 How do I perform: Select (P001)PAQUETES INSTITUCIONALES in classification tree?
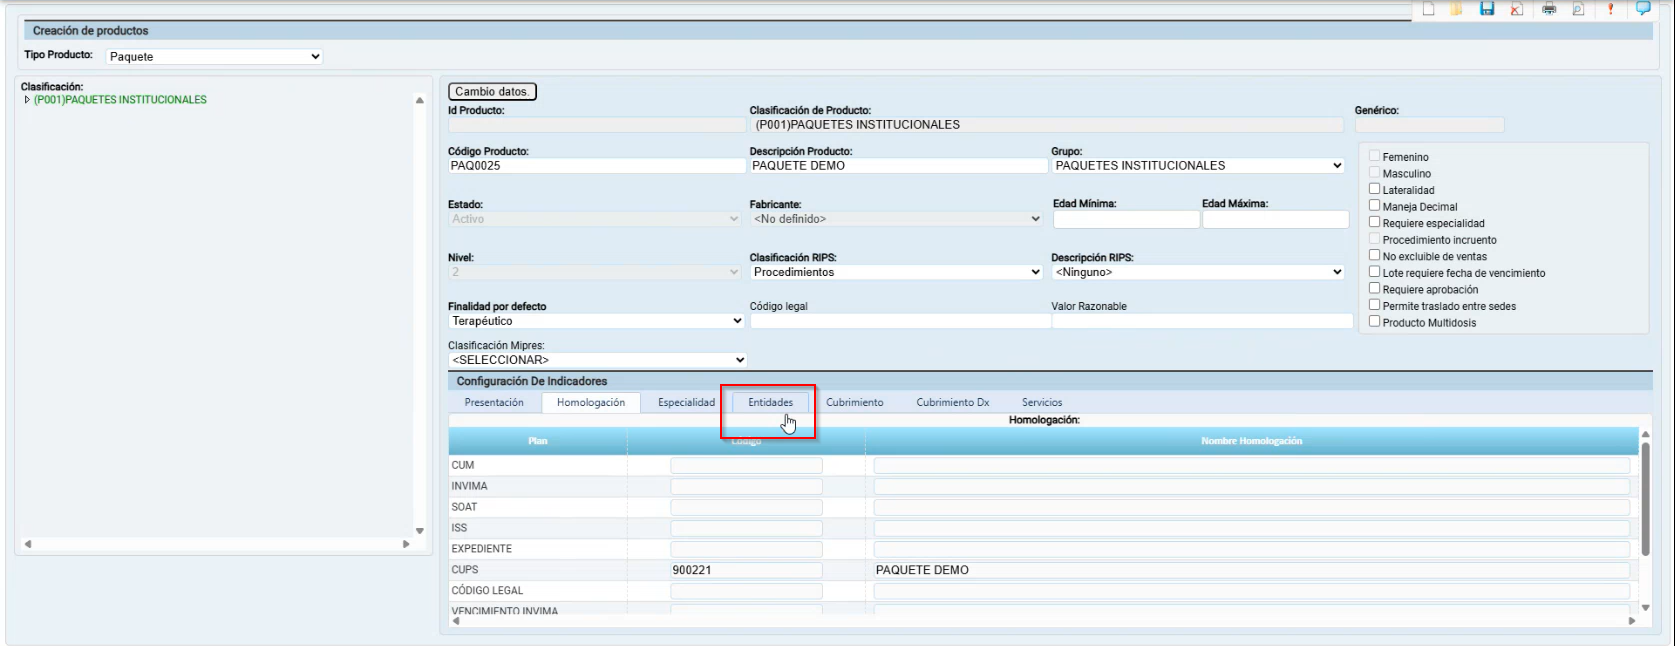(x=120, y=100)
